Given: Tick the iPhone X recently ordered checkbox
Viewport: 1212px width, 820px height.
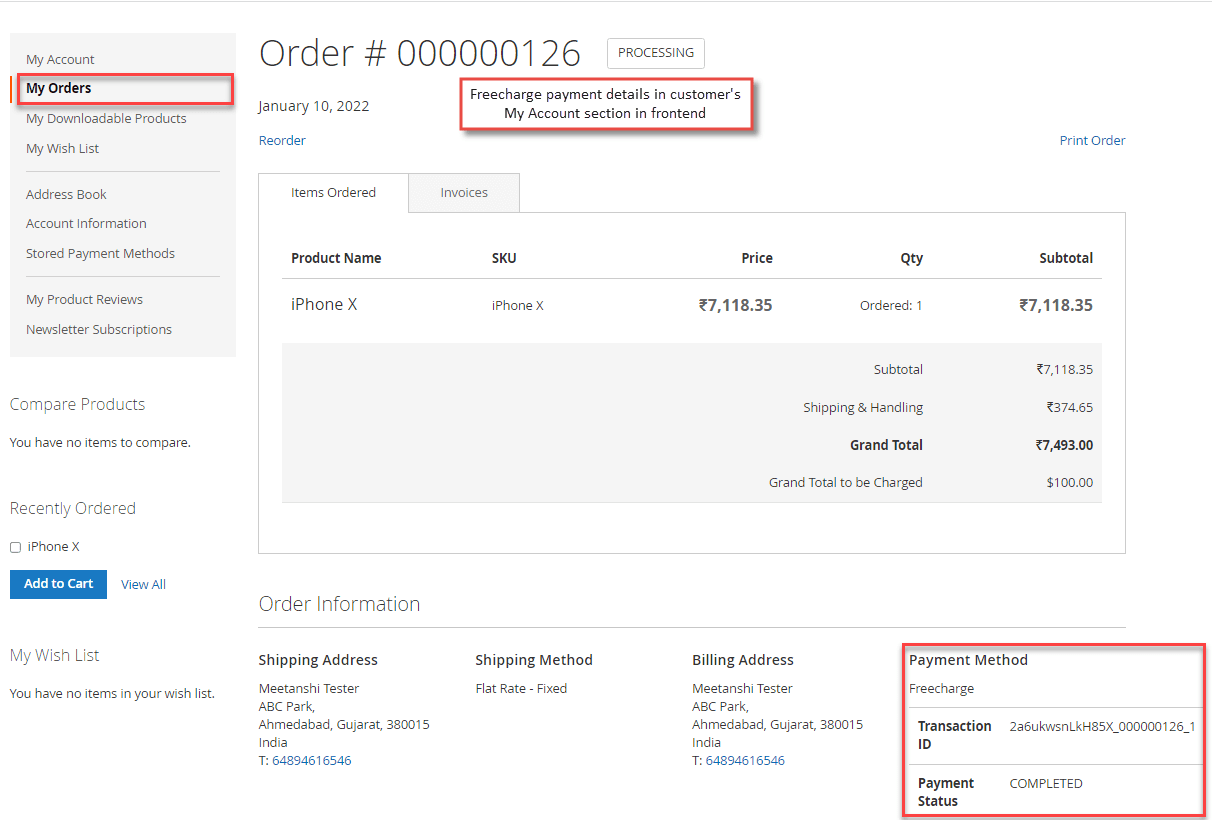Looking at the screenshot, I should point(15,547).
